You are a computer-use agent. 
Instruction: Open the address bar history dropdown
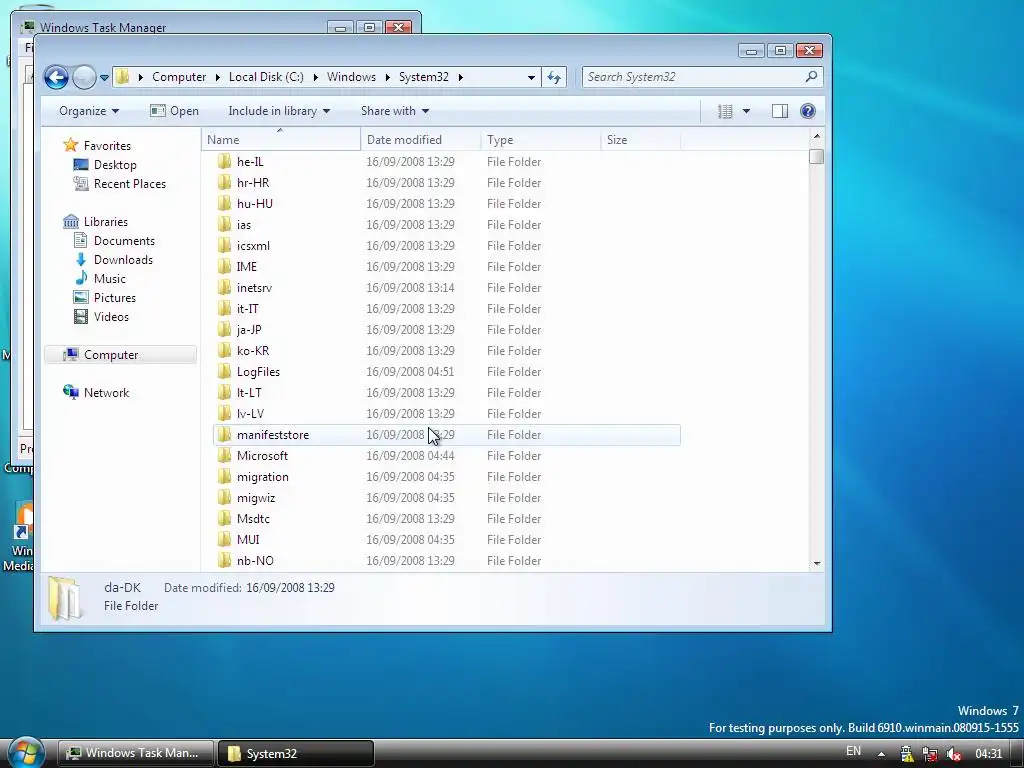pos(532,77)
